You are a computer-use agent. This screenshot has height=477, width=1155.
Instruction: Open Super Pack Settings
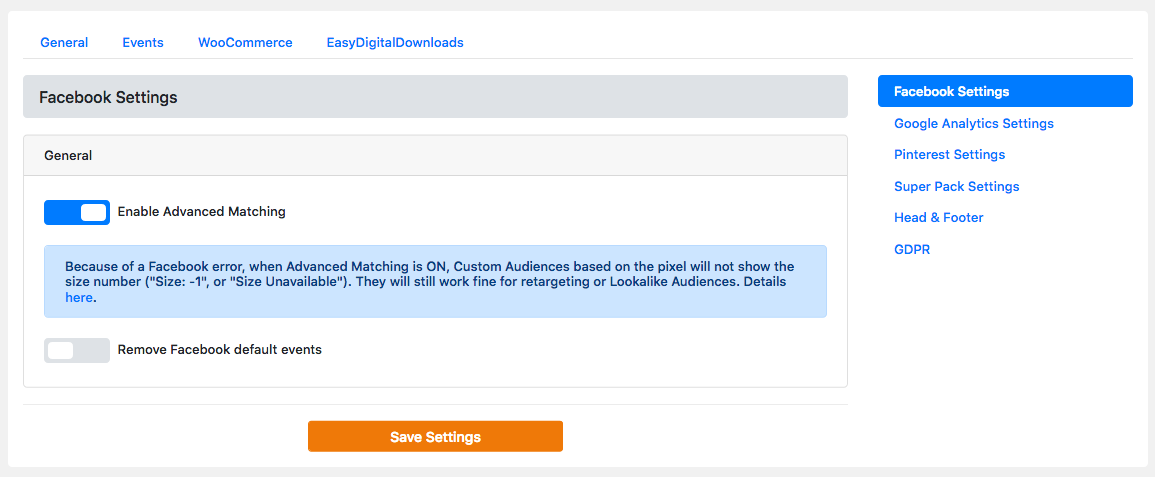click(x=956, y=187)
